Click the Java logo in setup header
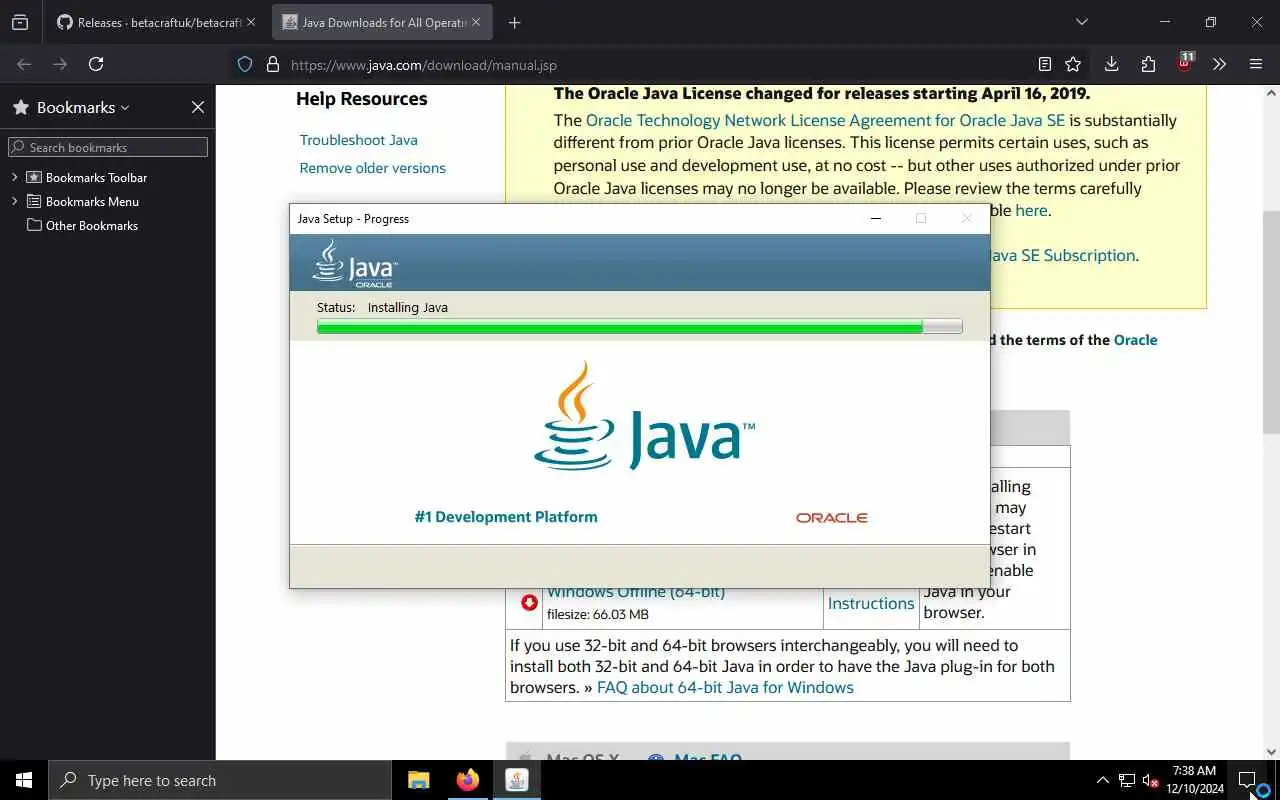1280x800 pixels. pyautogui.click(x=354, y=264)
